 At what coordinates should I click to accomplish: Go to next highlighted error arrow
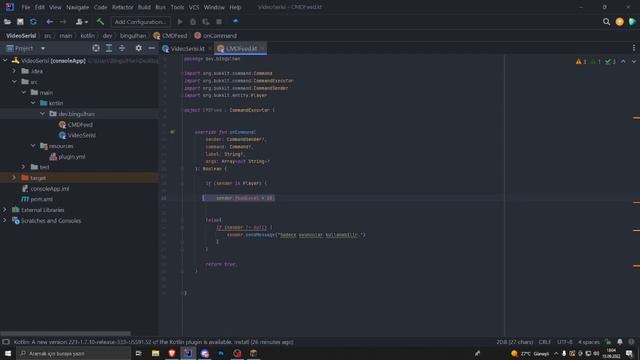pos(634,62)
